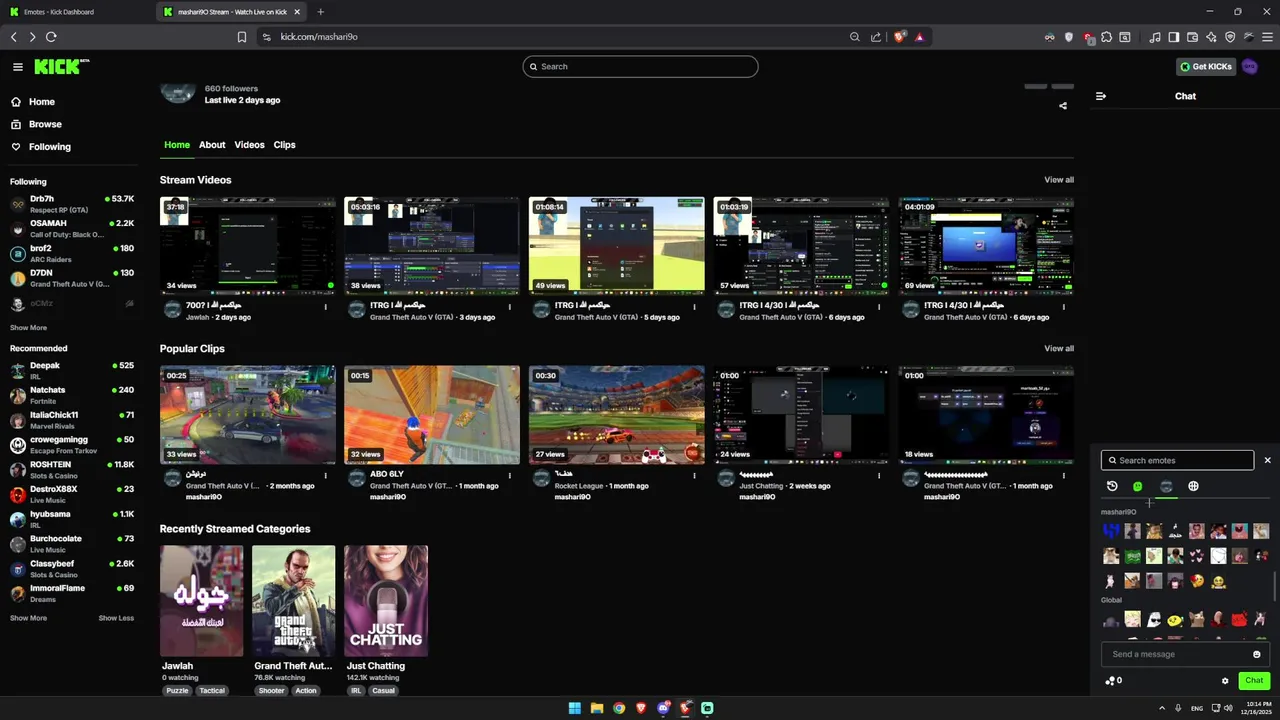
Task: Select the mashari9O channel emotes tab
Action: coord(1166,486)
